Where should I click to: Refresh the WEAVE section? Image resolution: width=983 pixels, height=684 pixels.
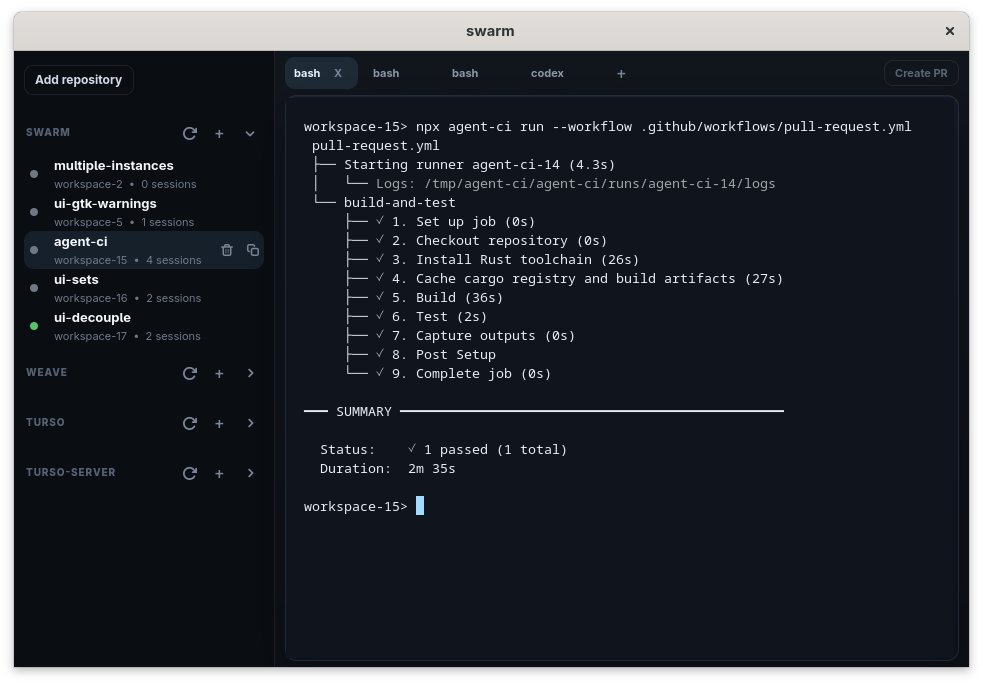click(x=190, y=373)
